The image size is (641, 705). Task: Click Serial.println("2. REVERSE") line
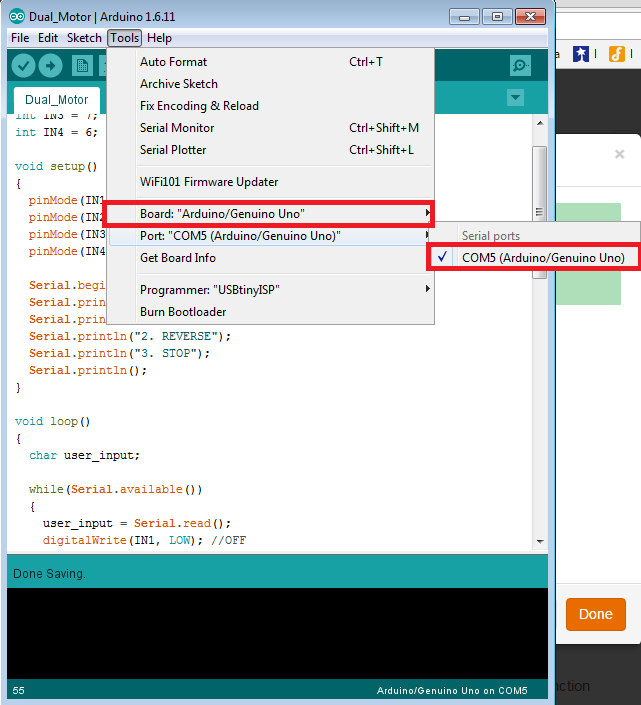click(130, 337)
